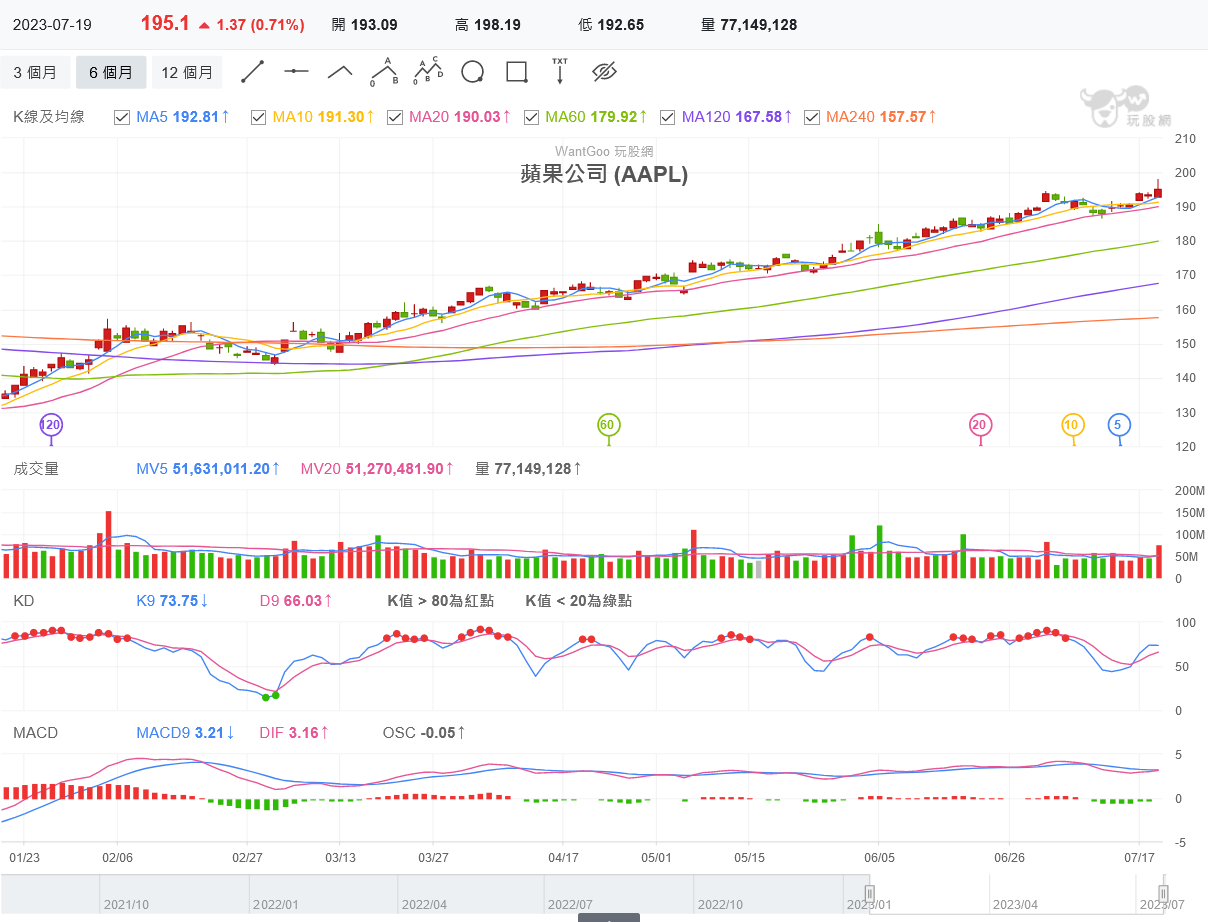
Task: Click the 開 193.09 opening price
Action: pyautogui.click(x=364, y=25)
